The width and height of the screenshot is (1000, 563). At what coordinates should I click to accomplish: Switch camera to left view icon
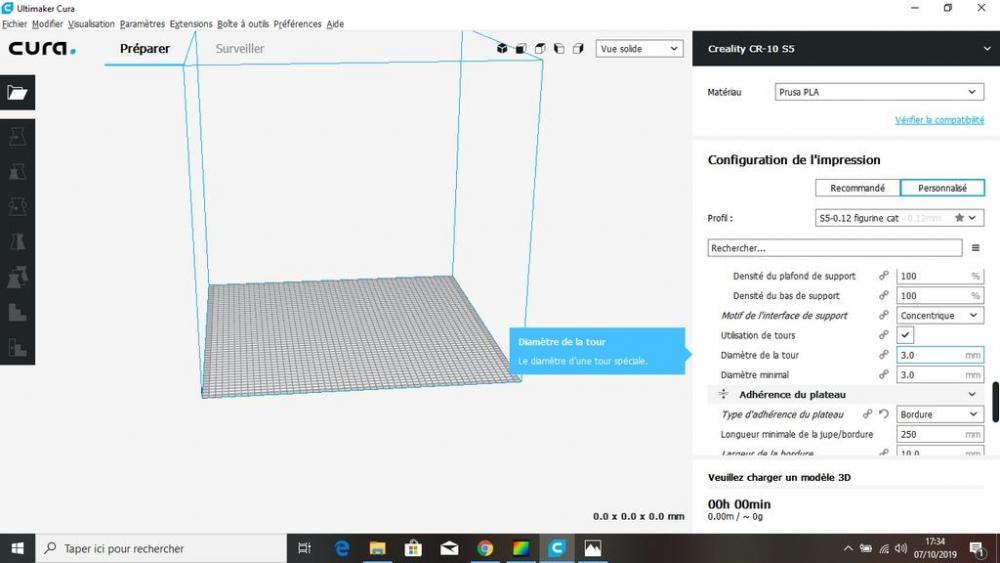(x=559, y=48)
